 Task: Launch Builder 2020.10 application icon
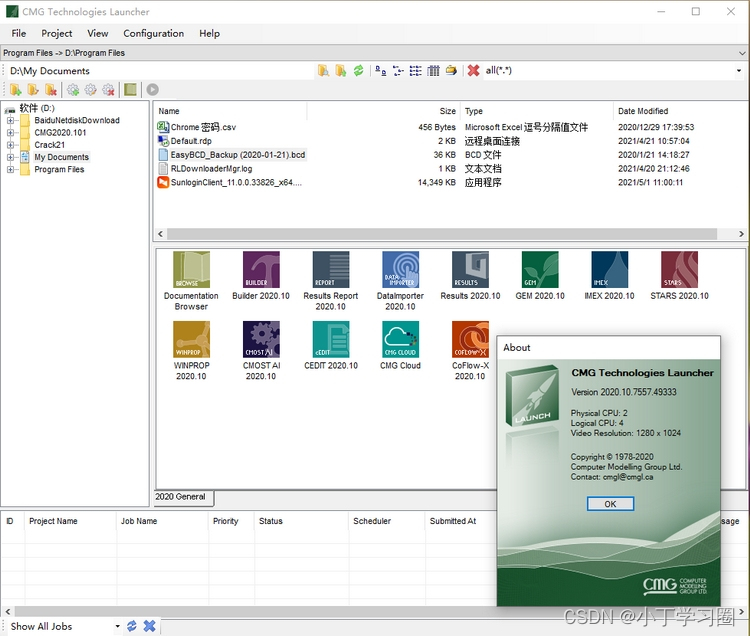261,270
